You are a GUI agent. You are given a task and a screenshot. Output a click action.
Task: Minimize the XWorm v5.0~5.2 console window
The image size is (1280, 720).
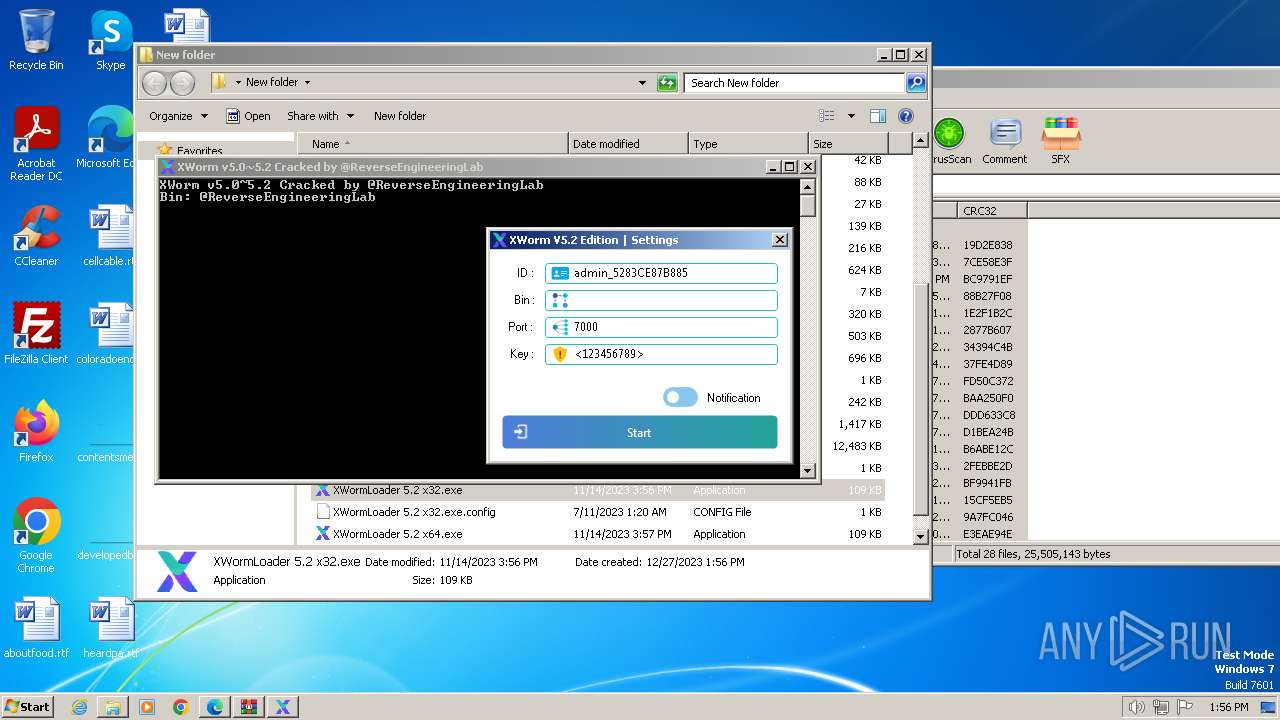772,167
